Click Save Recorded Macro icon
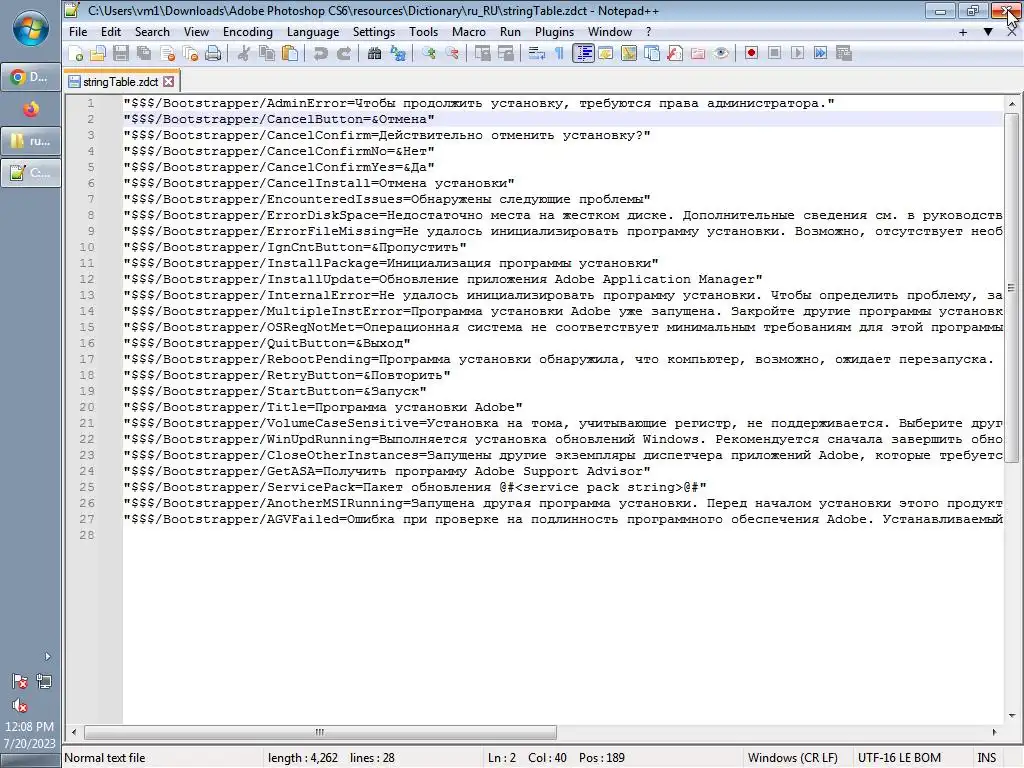 (844, 54)
